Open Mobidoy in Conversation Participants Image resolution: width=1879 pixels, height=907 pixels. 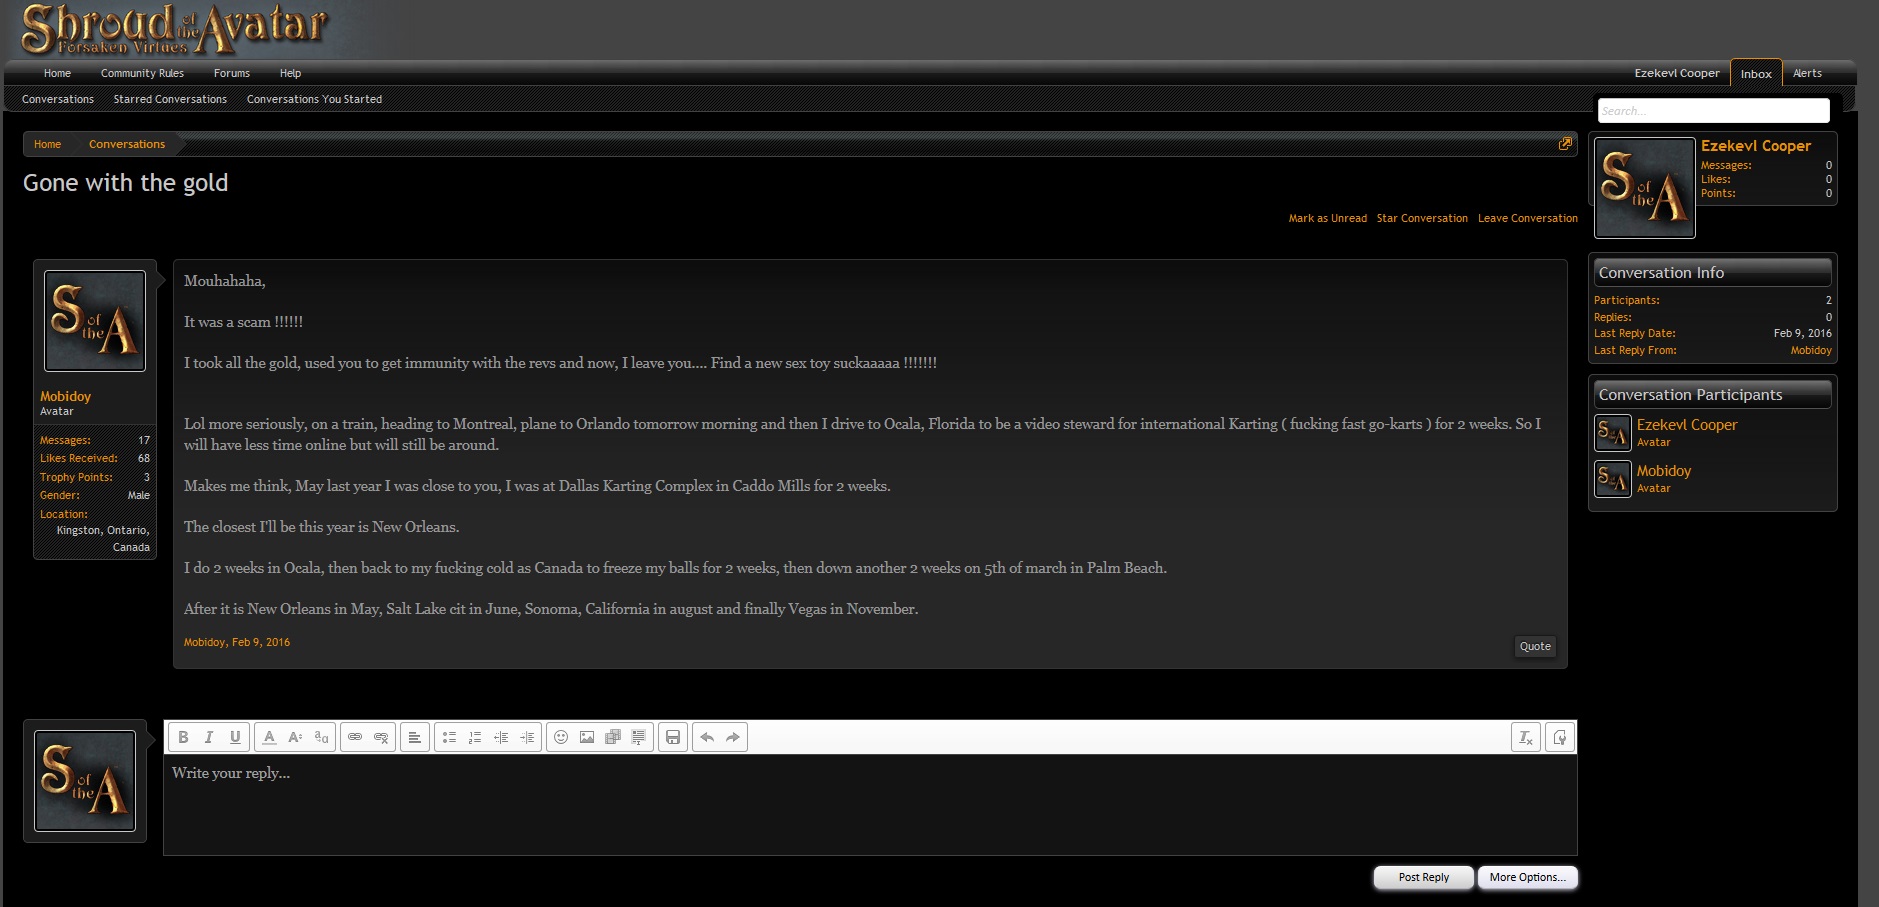(x=1663, y=471)
